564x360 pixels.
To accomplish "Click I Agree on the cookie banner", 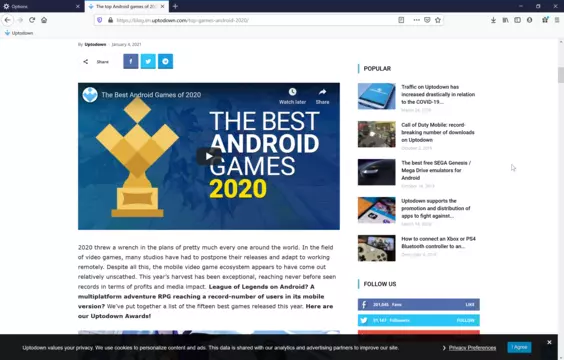I will [x=519, y=347].
